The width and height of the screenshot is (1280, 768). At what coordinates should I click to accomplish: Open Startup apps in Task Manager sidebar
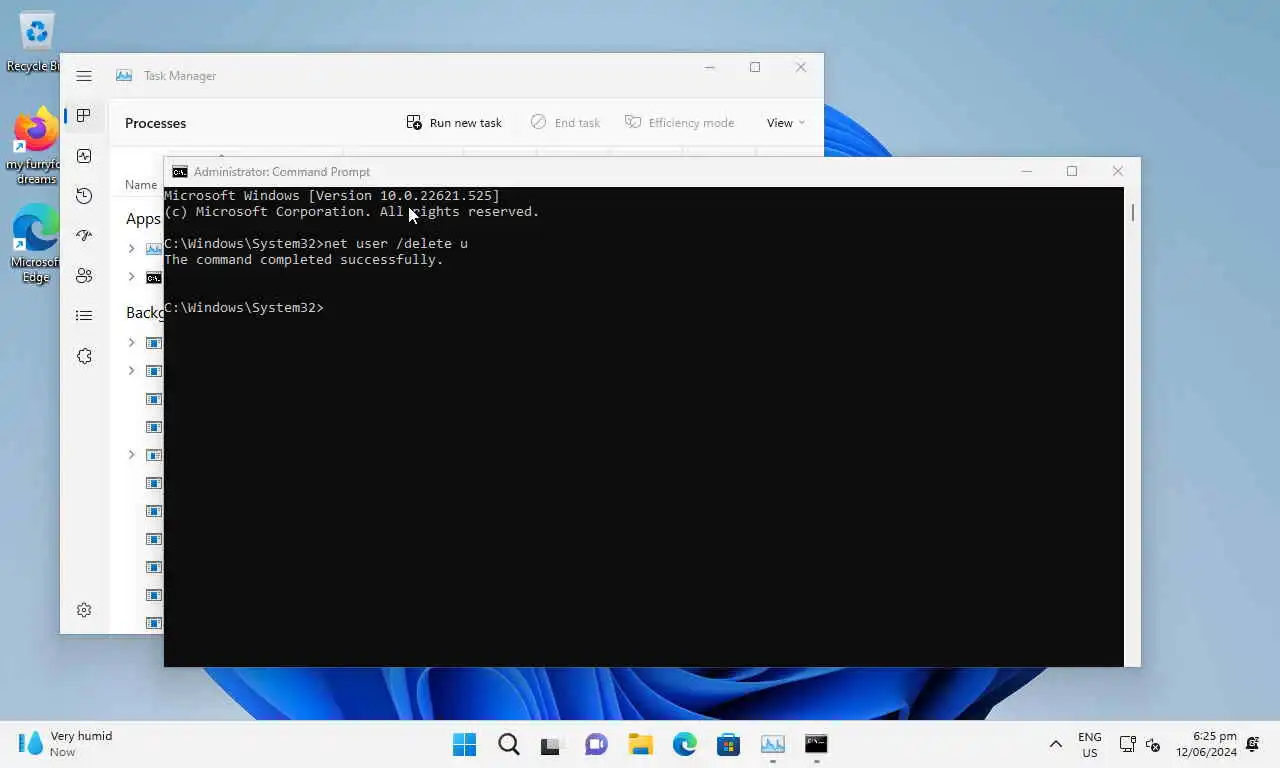point(84,236)
